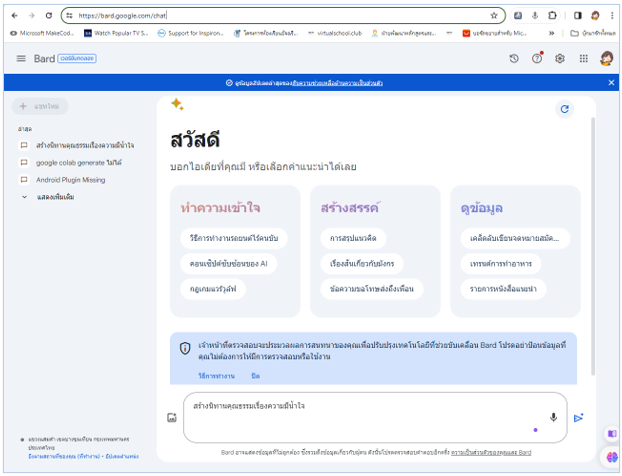
Task: Open the Watch Popular TV bookmark
Action: pos(116,33)
